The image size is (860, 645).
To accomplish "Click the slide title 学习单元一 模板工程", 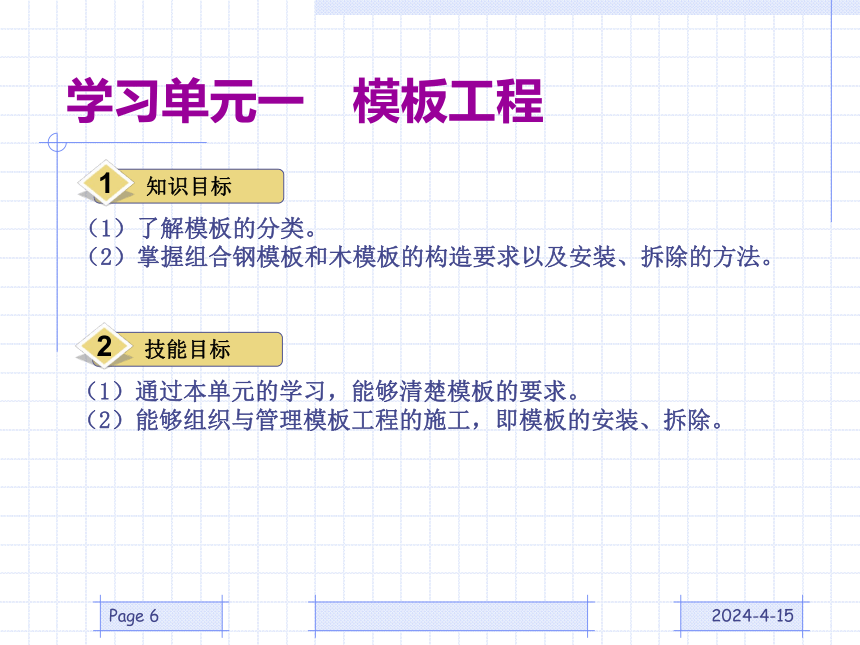I will tap(305, 101).
